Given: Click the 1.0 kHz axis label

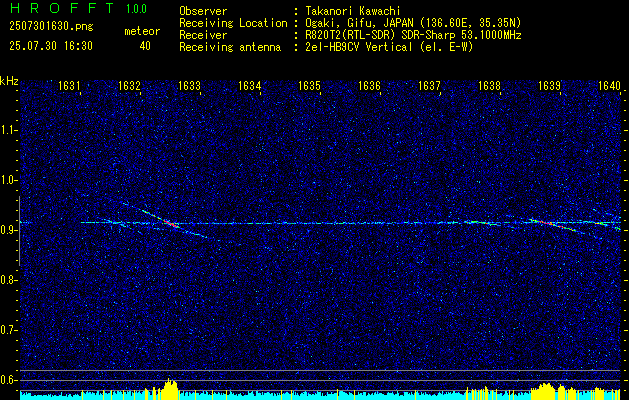Looking at the screenshot, I should (7, 180).
